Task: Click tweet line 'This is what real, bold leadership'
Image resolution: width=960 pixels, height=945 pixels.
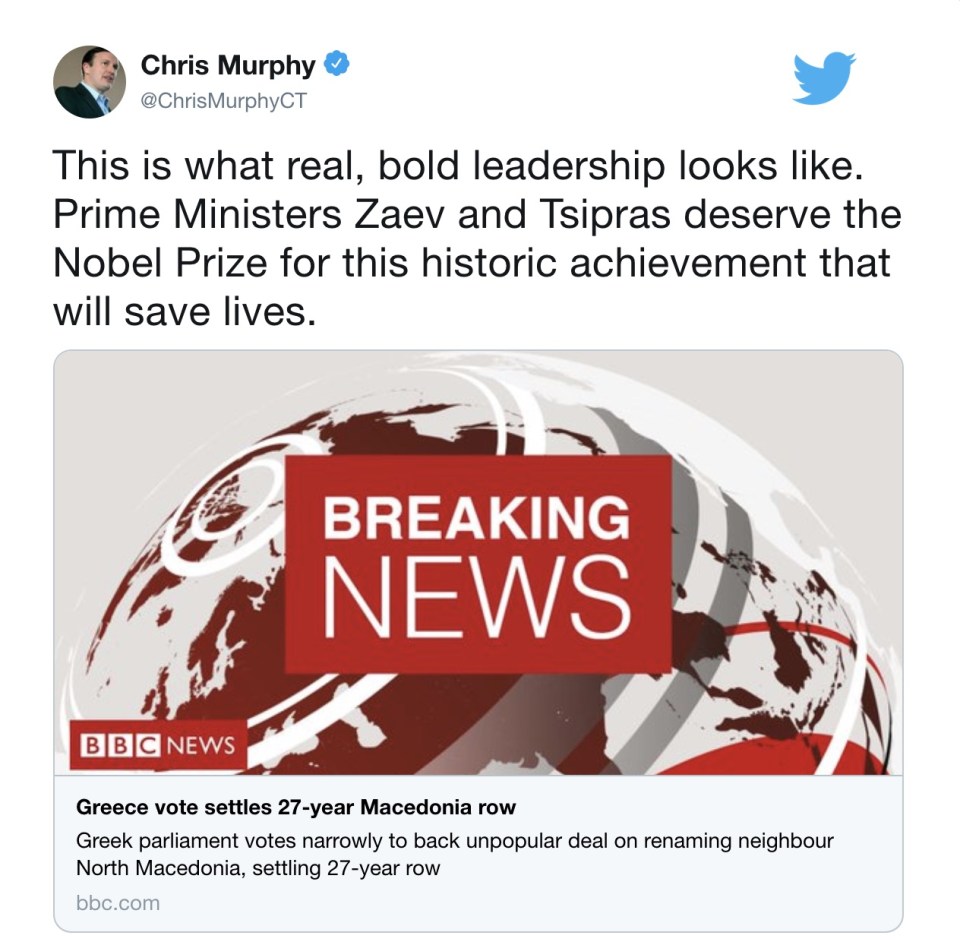Action: pyautogui.click(x=458, y=166)
